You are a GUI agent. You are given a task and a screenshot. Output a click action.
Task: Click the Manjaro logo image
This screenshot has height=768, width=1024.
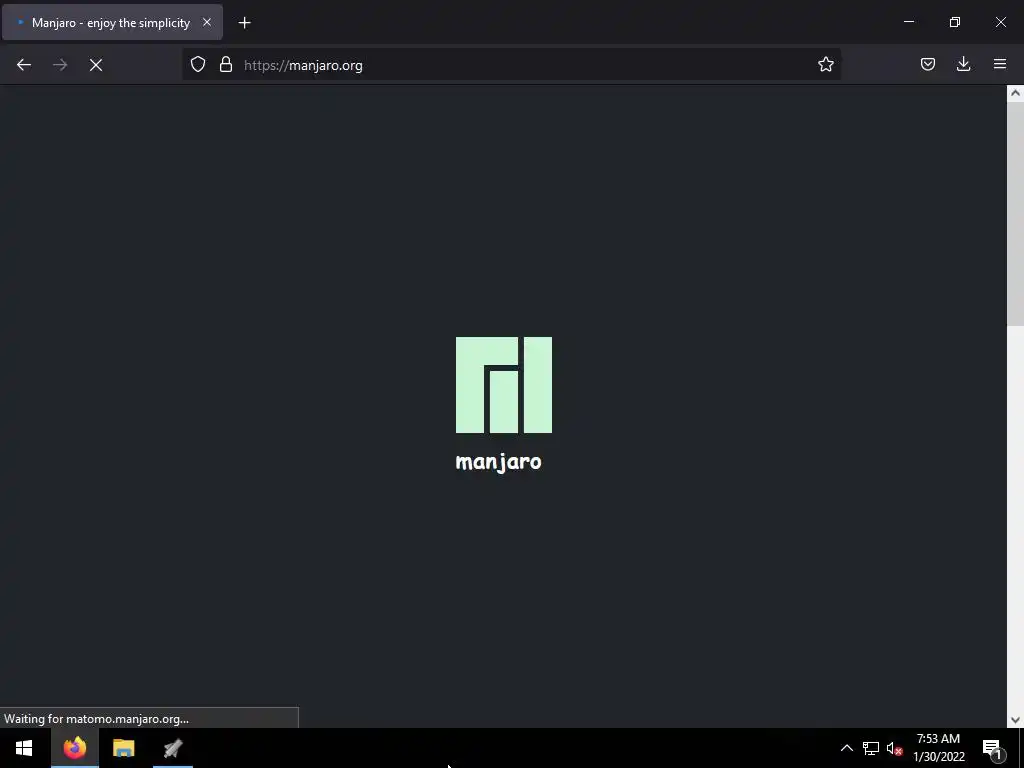504,385
